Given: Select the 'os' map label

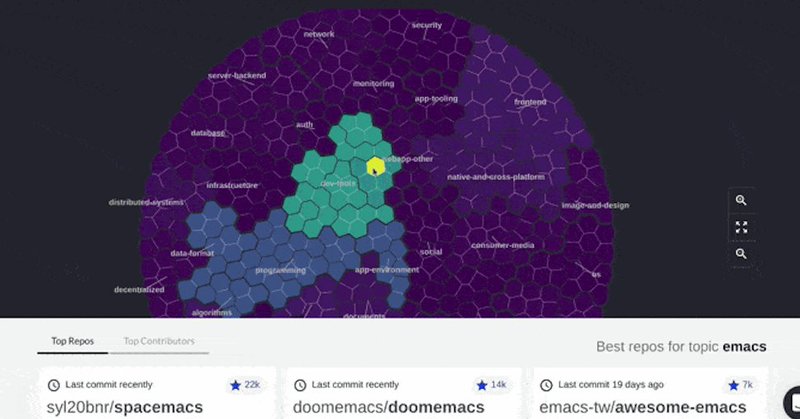Looking at the screenshot, I should (596, 274).
